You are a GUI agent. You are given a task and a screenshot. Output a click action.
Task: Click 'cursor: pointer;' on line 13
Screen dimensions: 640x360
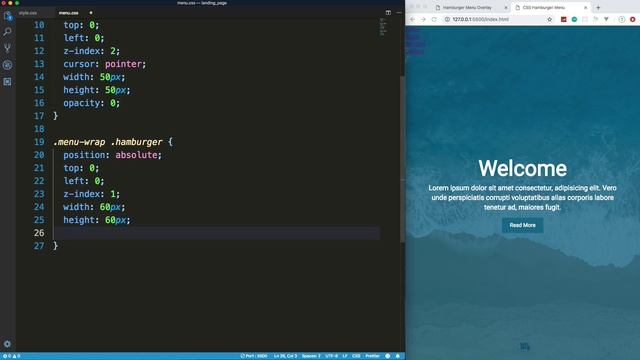[104, 64]
